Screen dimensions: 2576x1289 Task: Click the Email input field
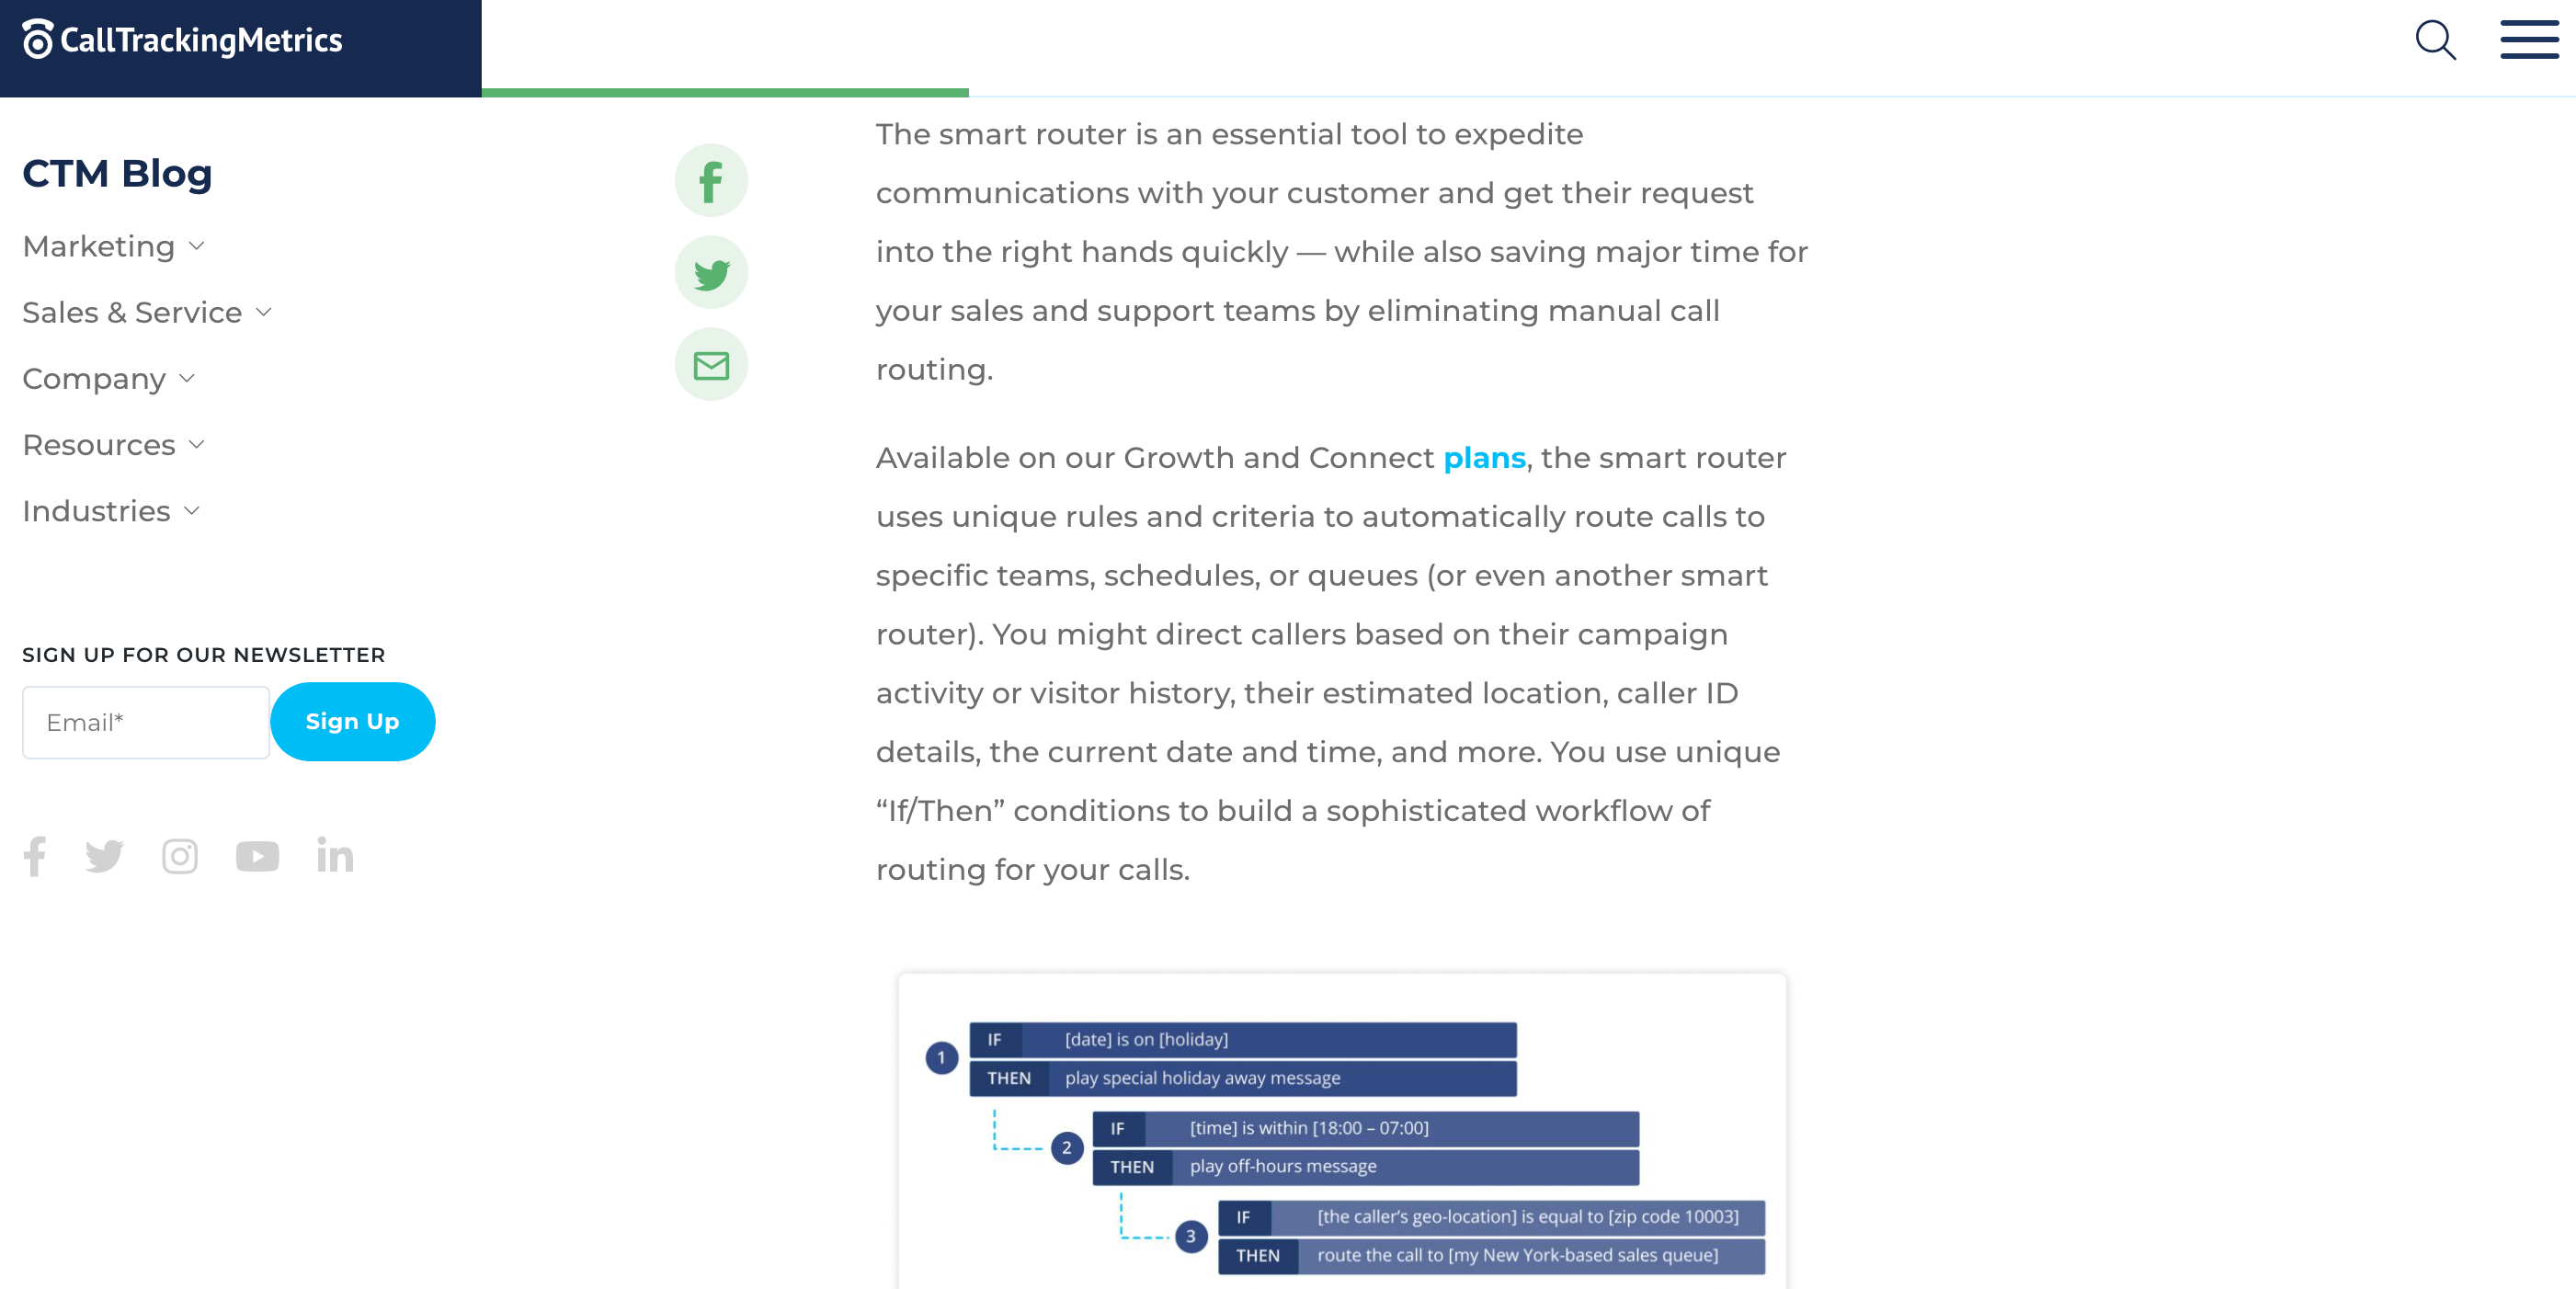coord(146,722)
